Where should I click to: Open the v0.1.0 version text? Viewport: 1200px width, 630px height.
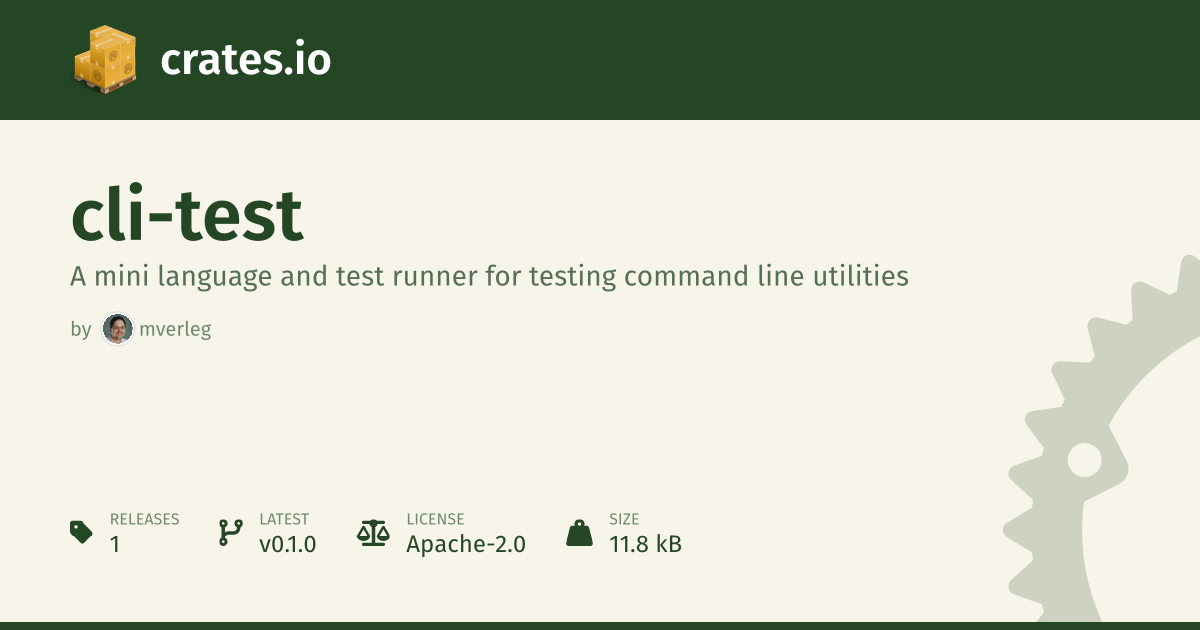pos(288,544)
